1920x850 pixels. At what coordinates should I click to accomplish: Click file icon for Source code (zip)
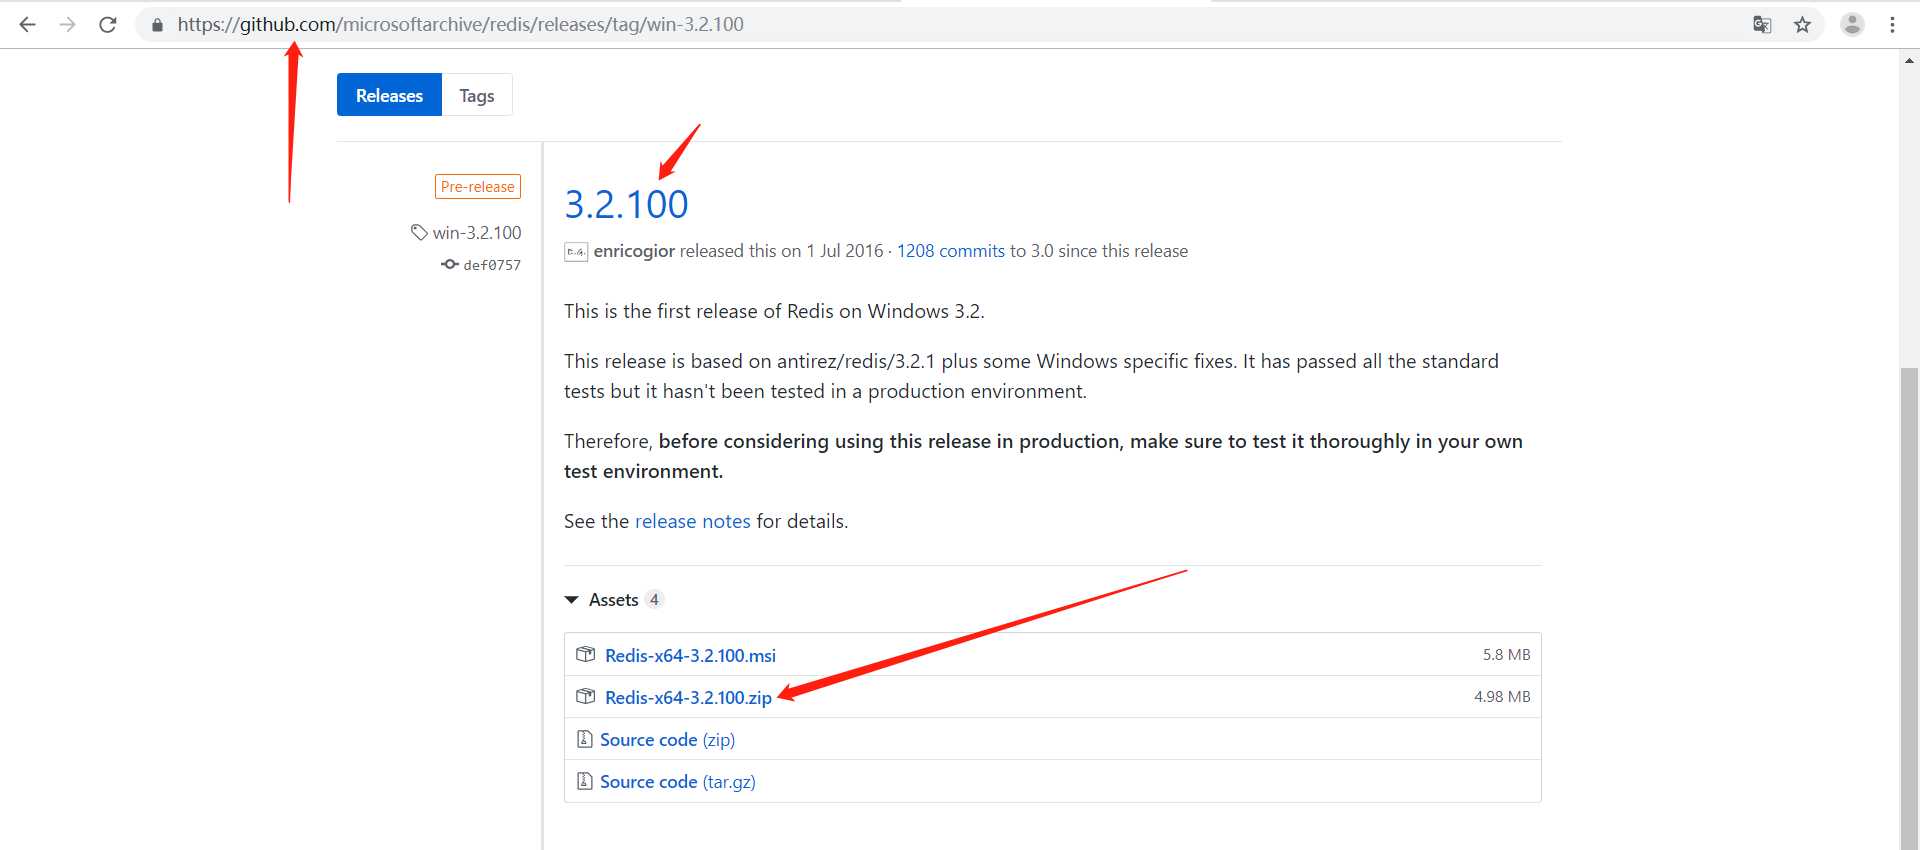pyautogui.click(x=585, y=739)
